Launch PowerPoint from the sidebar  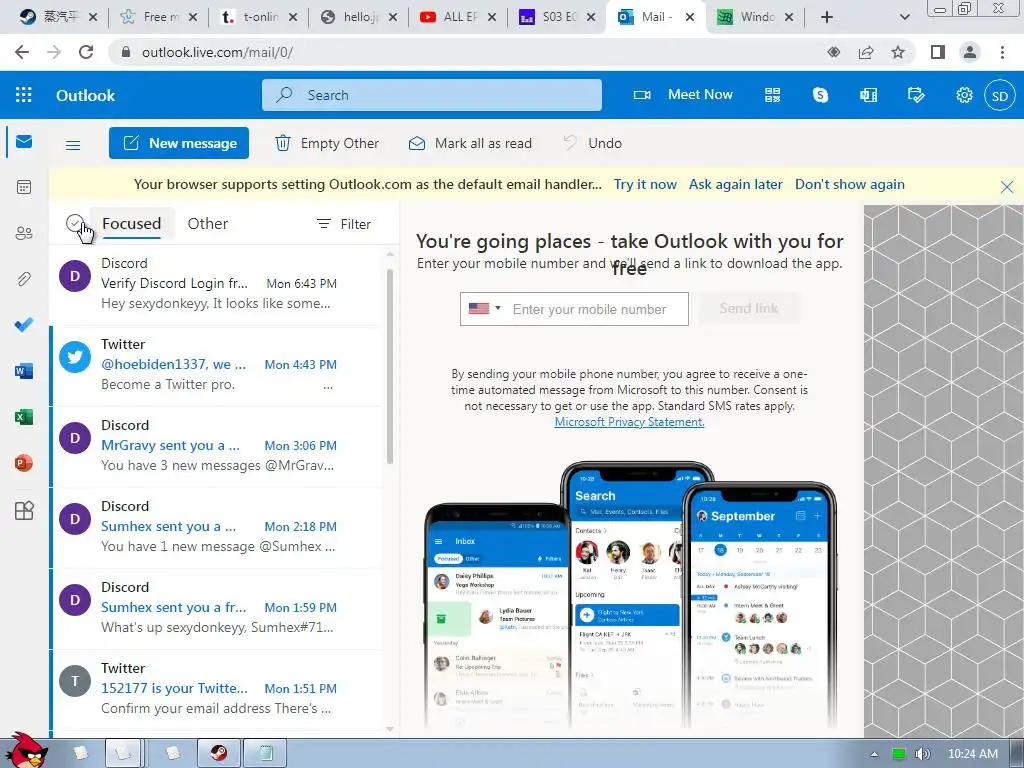click(24, 463)
